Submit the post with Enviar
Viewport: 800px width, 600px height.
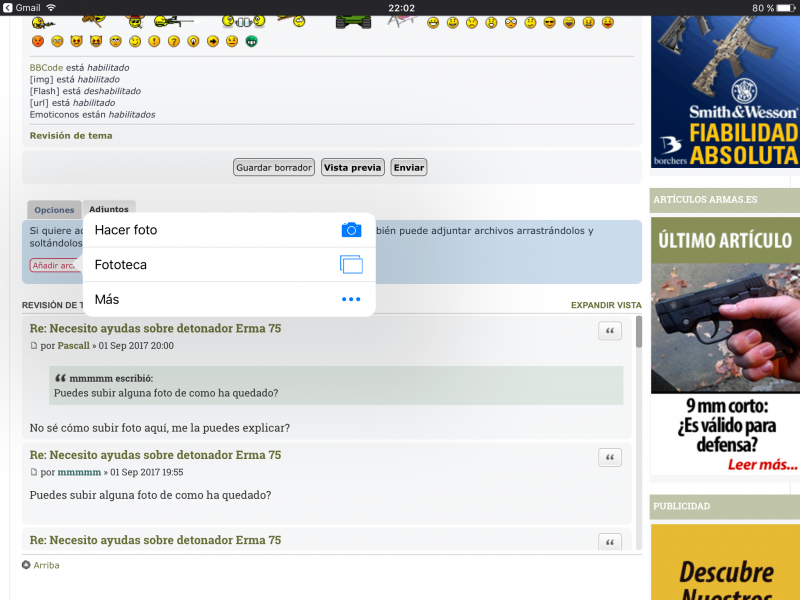pos(408,167)
